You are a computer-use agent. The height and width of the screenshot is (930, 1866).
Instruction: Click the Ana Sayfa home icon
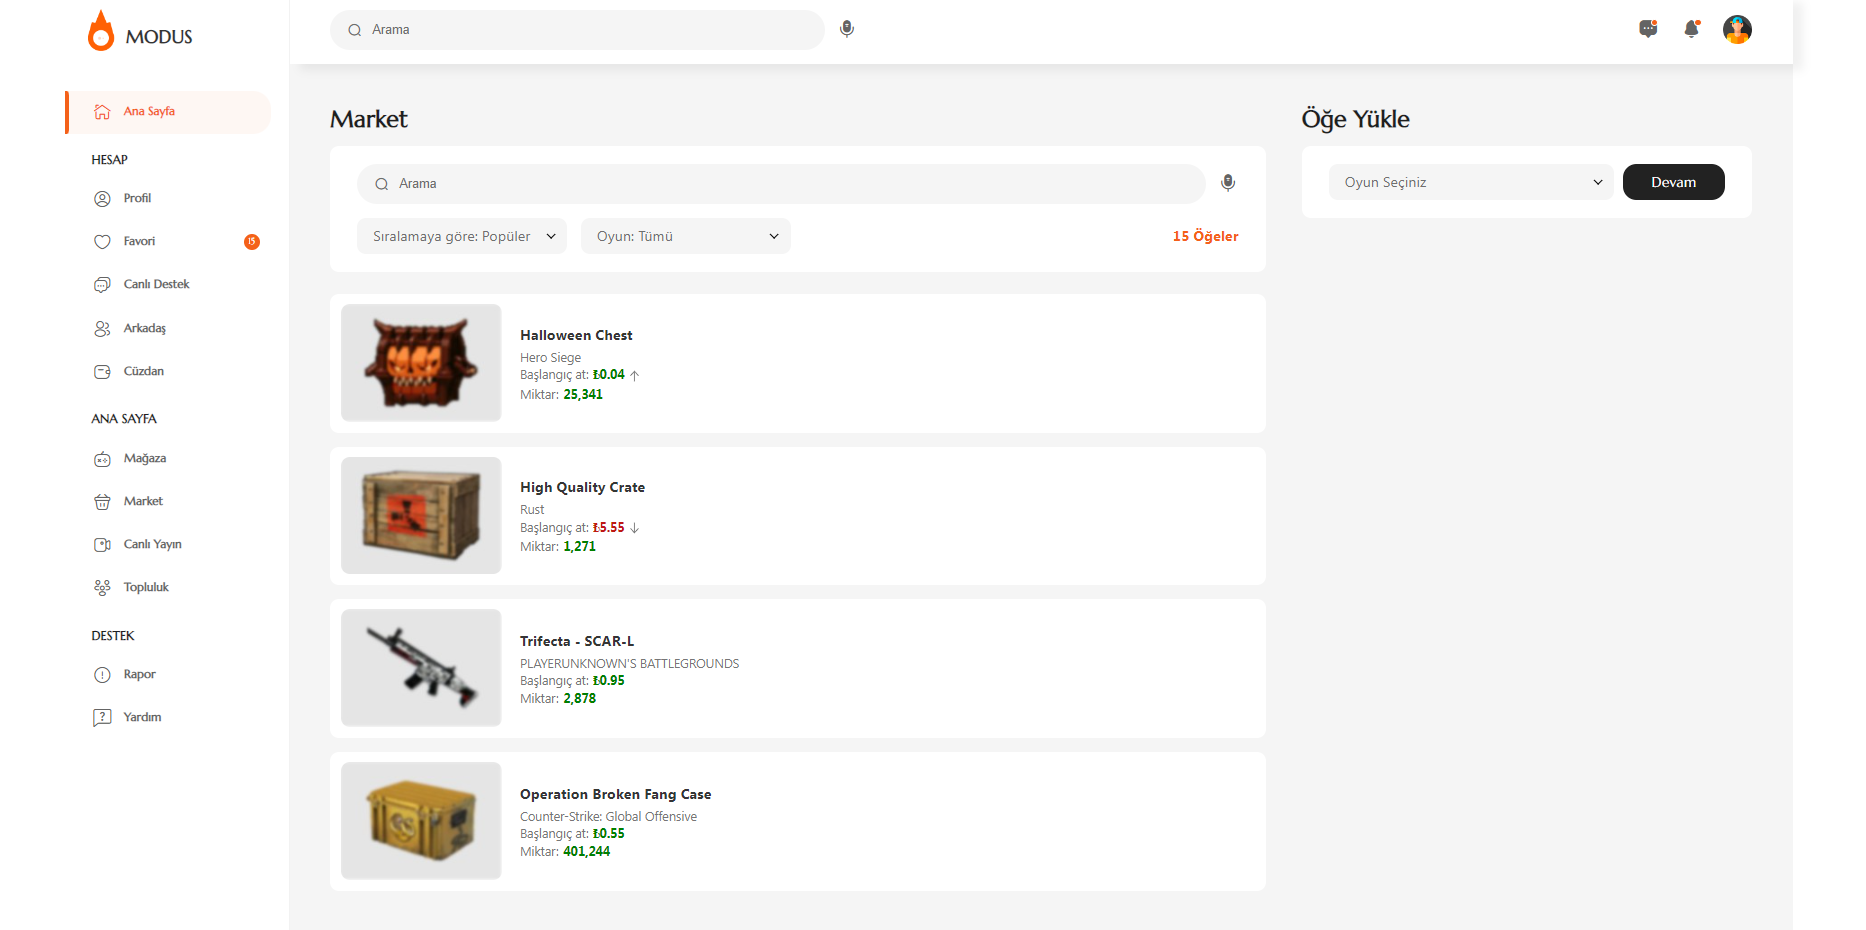[102, 112]
